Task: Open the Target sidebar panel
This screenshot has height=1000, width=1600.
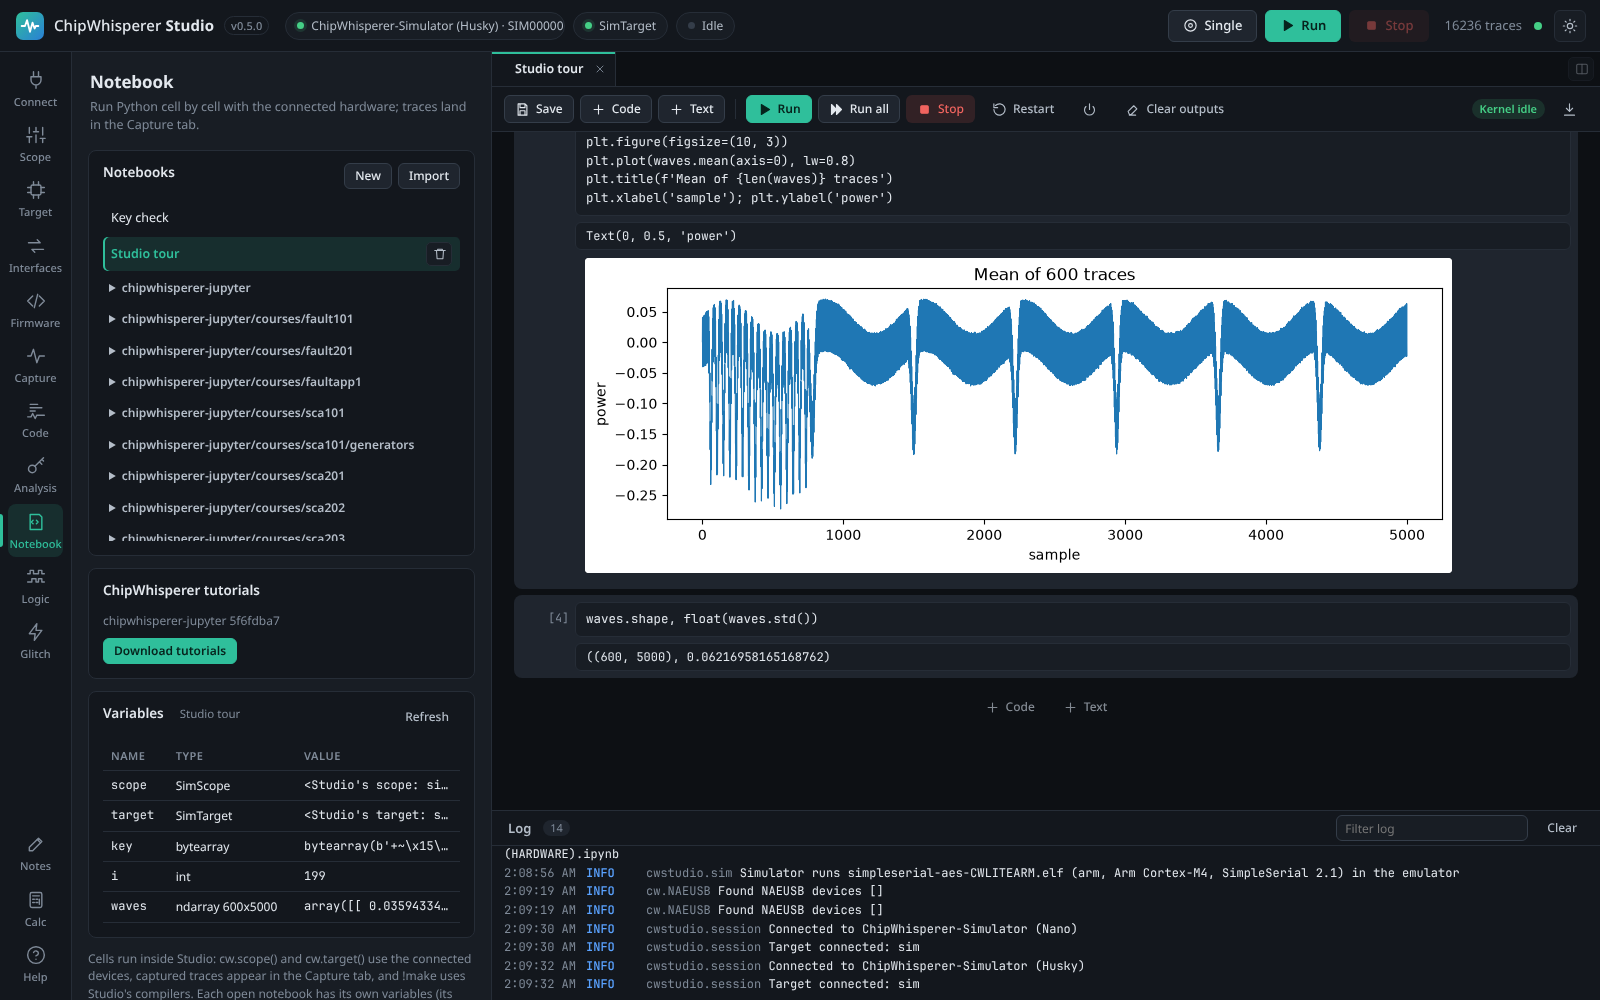Action: (x=35, y=199)
